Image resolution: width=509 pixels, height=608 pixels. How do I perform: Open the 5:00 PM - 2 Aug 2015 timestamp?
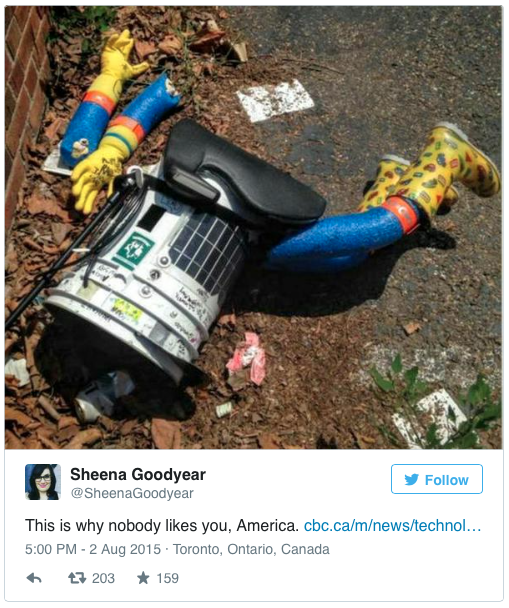pos(93,549)
